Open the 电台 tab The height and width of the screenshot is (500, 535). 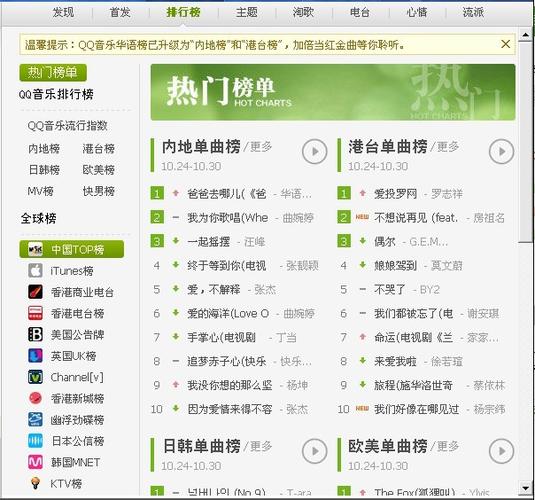point(360,13)
